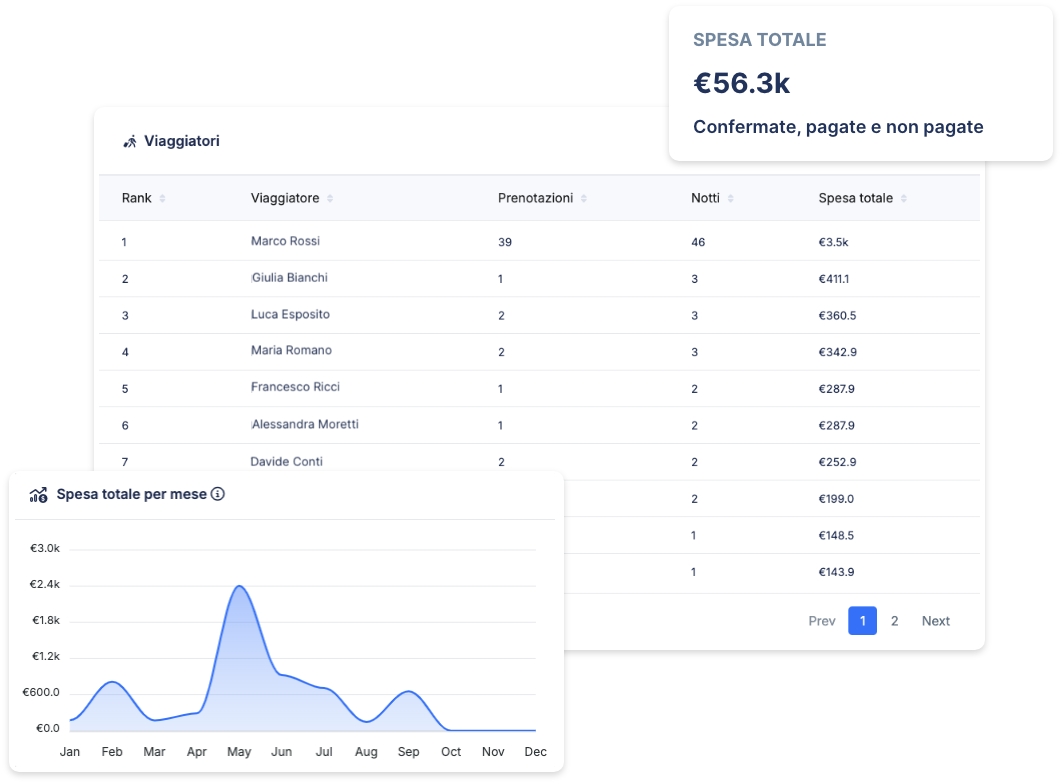Screen dimensions: 1062x784
Task: Select the highlighted page 1 button
Action: [x=862, y=620]
